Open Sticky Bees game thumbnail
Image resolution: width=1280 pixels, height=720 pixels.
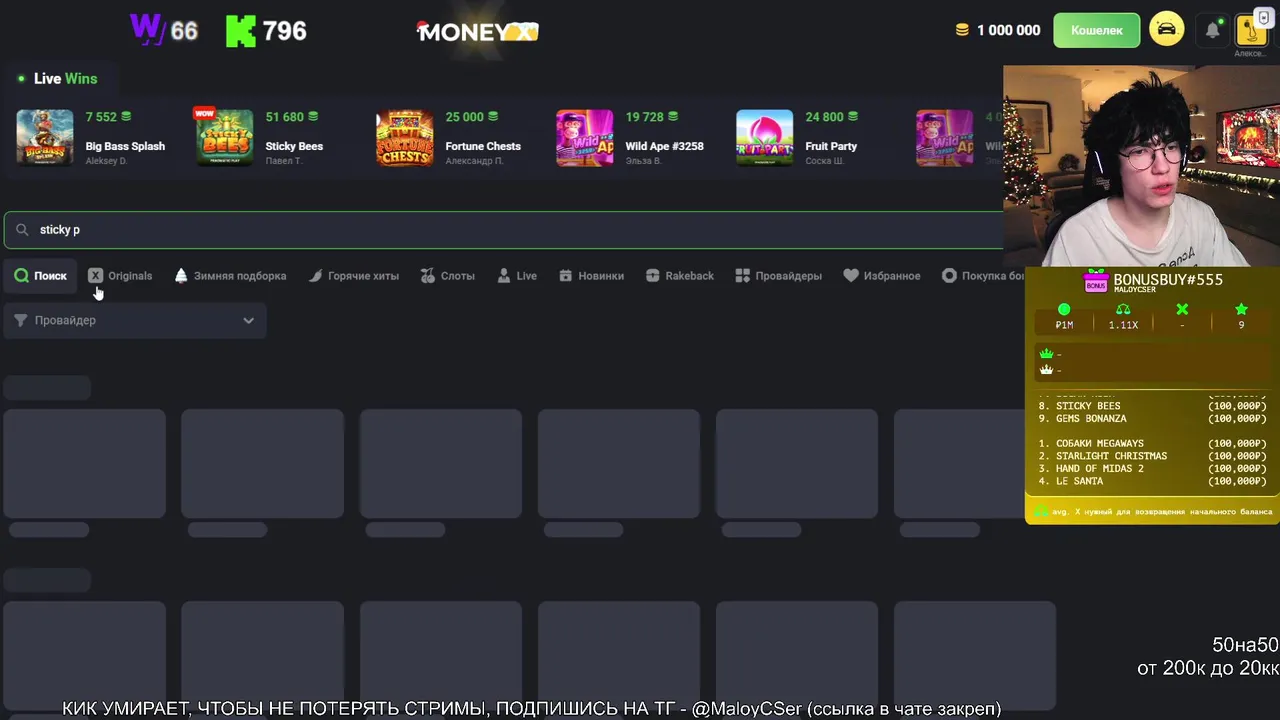(225, 137)
